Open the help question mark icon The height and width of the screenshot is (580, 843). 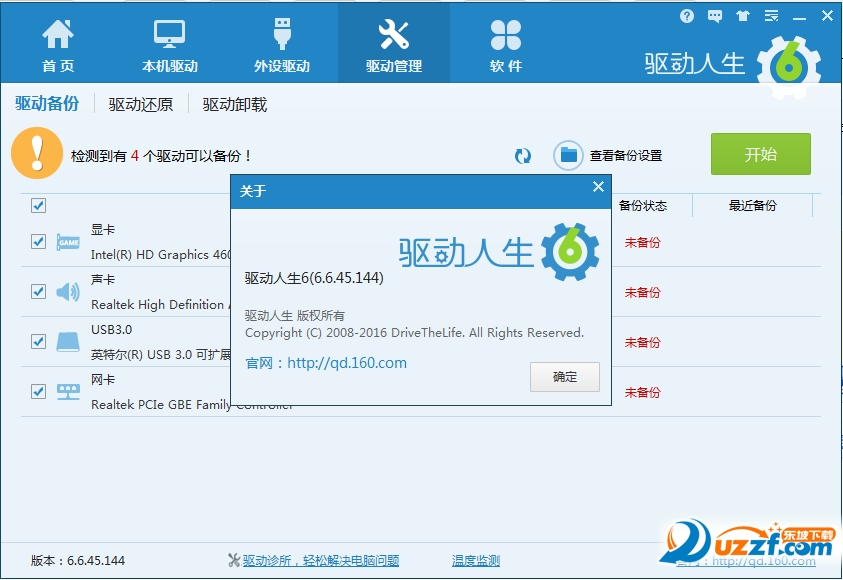(x=686, y=15)
